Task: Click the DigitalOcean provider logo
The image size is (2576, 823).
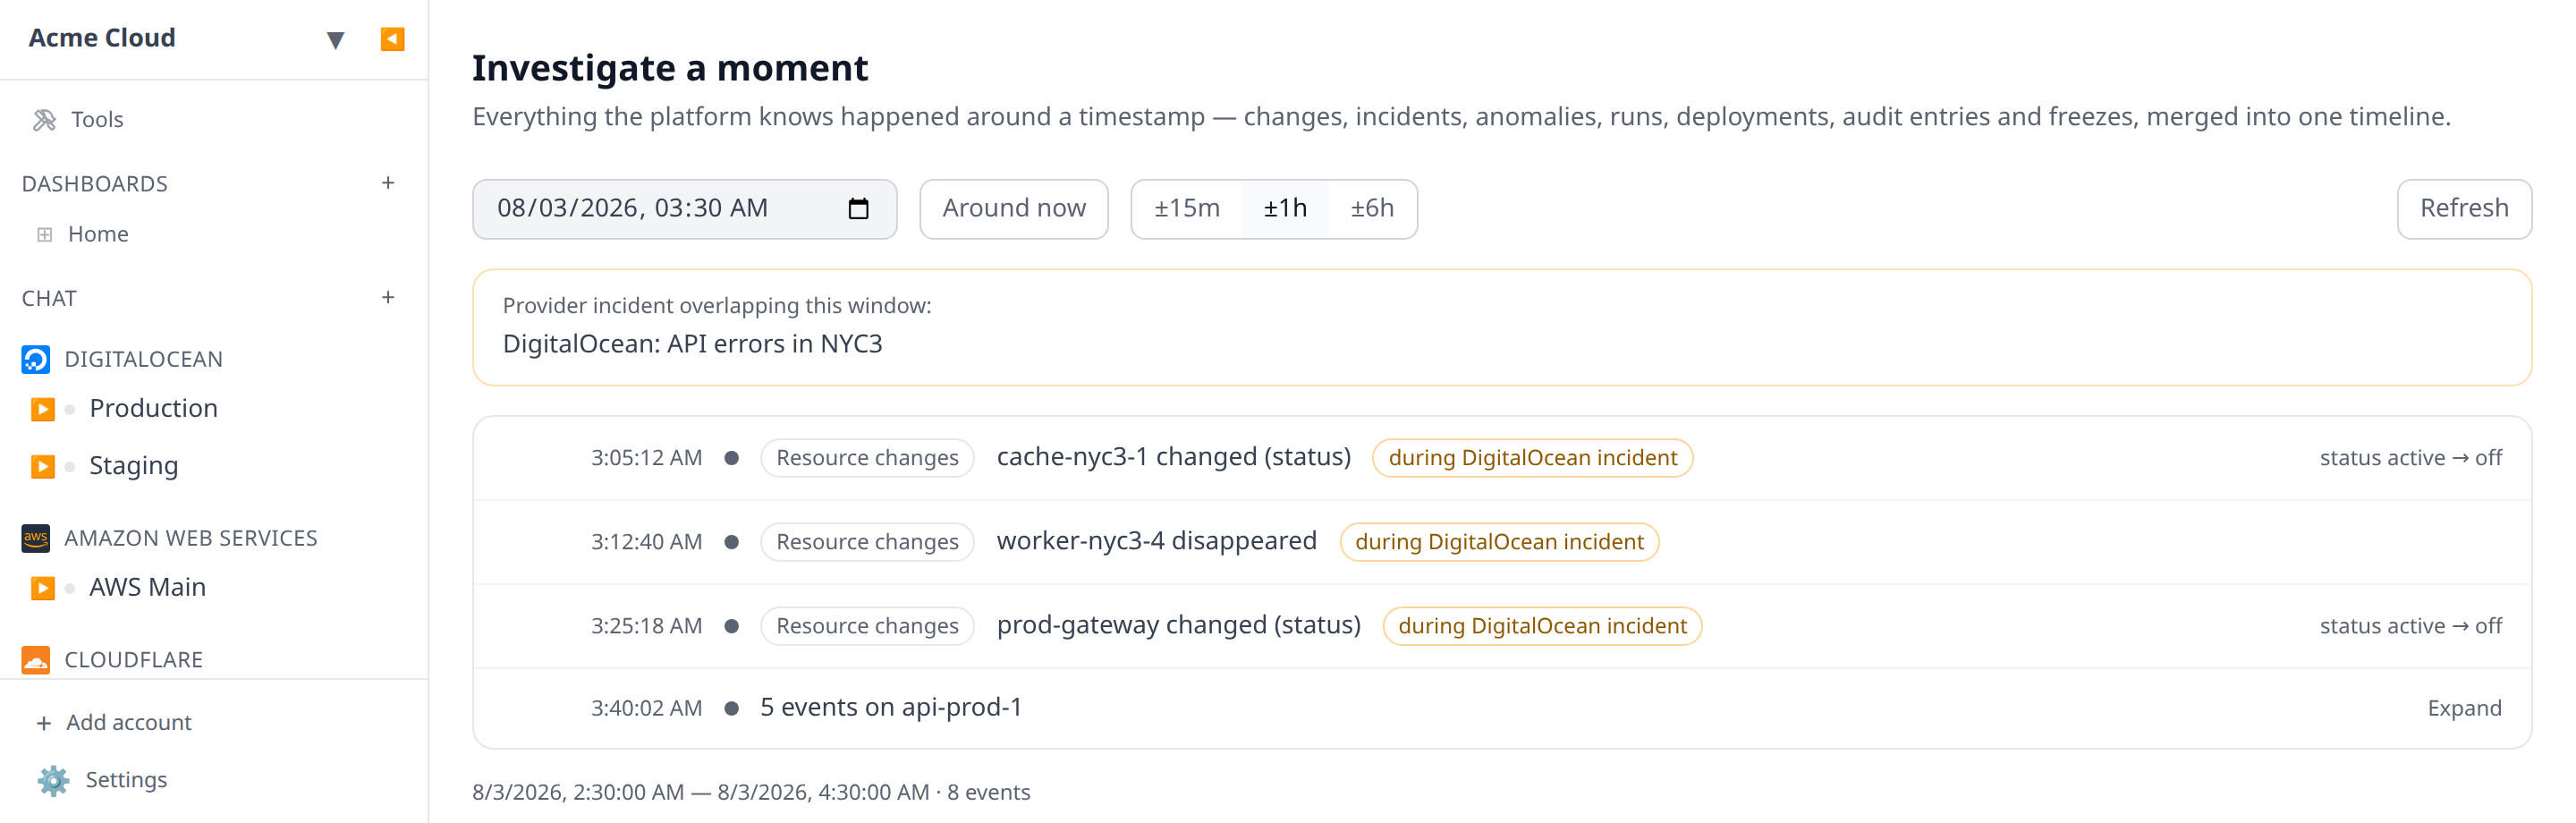Action: point(35,359)
